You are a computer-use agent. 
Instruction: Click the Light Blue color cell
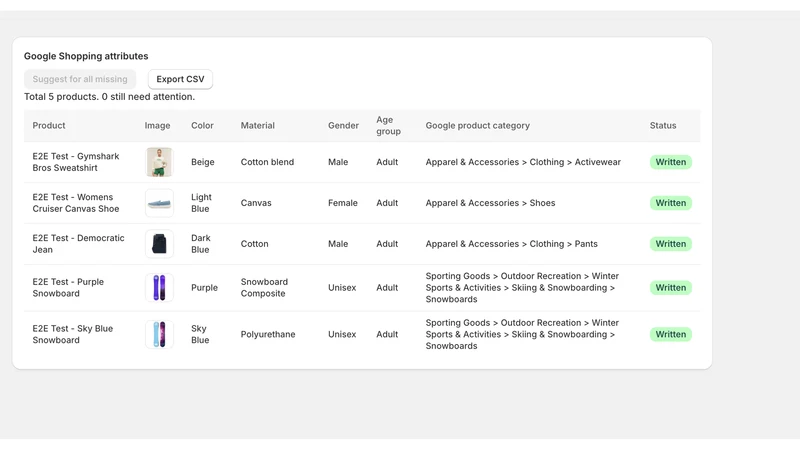point(201,203)
